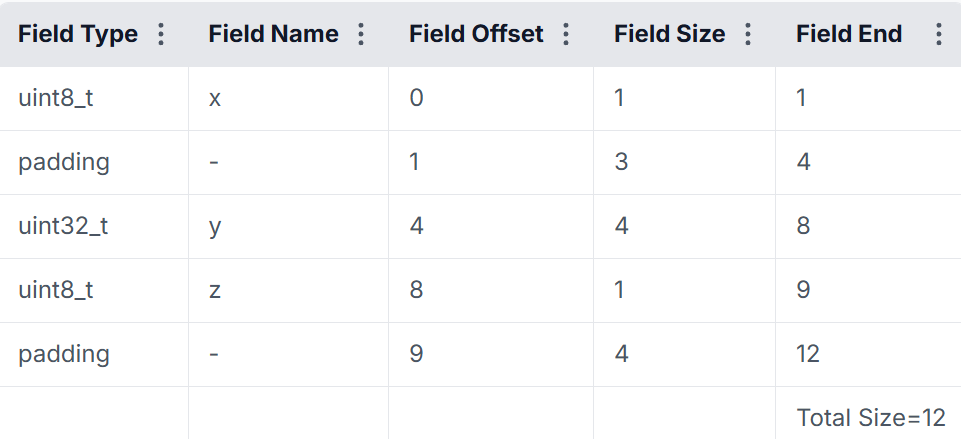This screenshot has width=961, height=439.
Task: Sort by the Field Type header
Action: (x=78, y=34)
